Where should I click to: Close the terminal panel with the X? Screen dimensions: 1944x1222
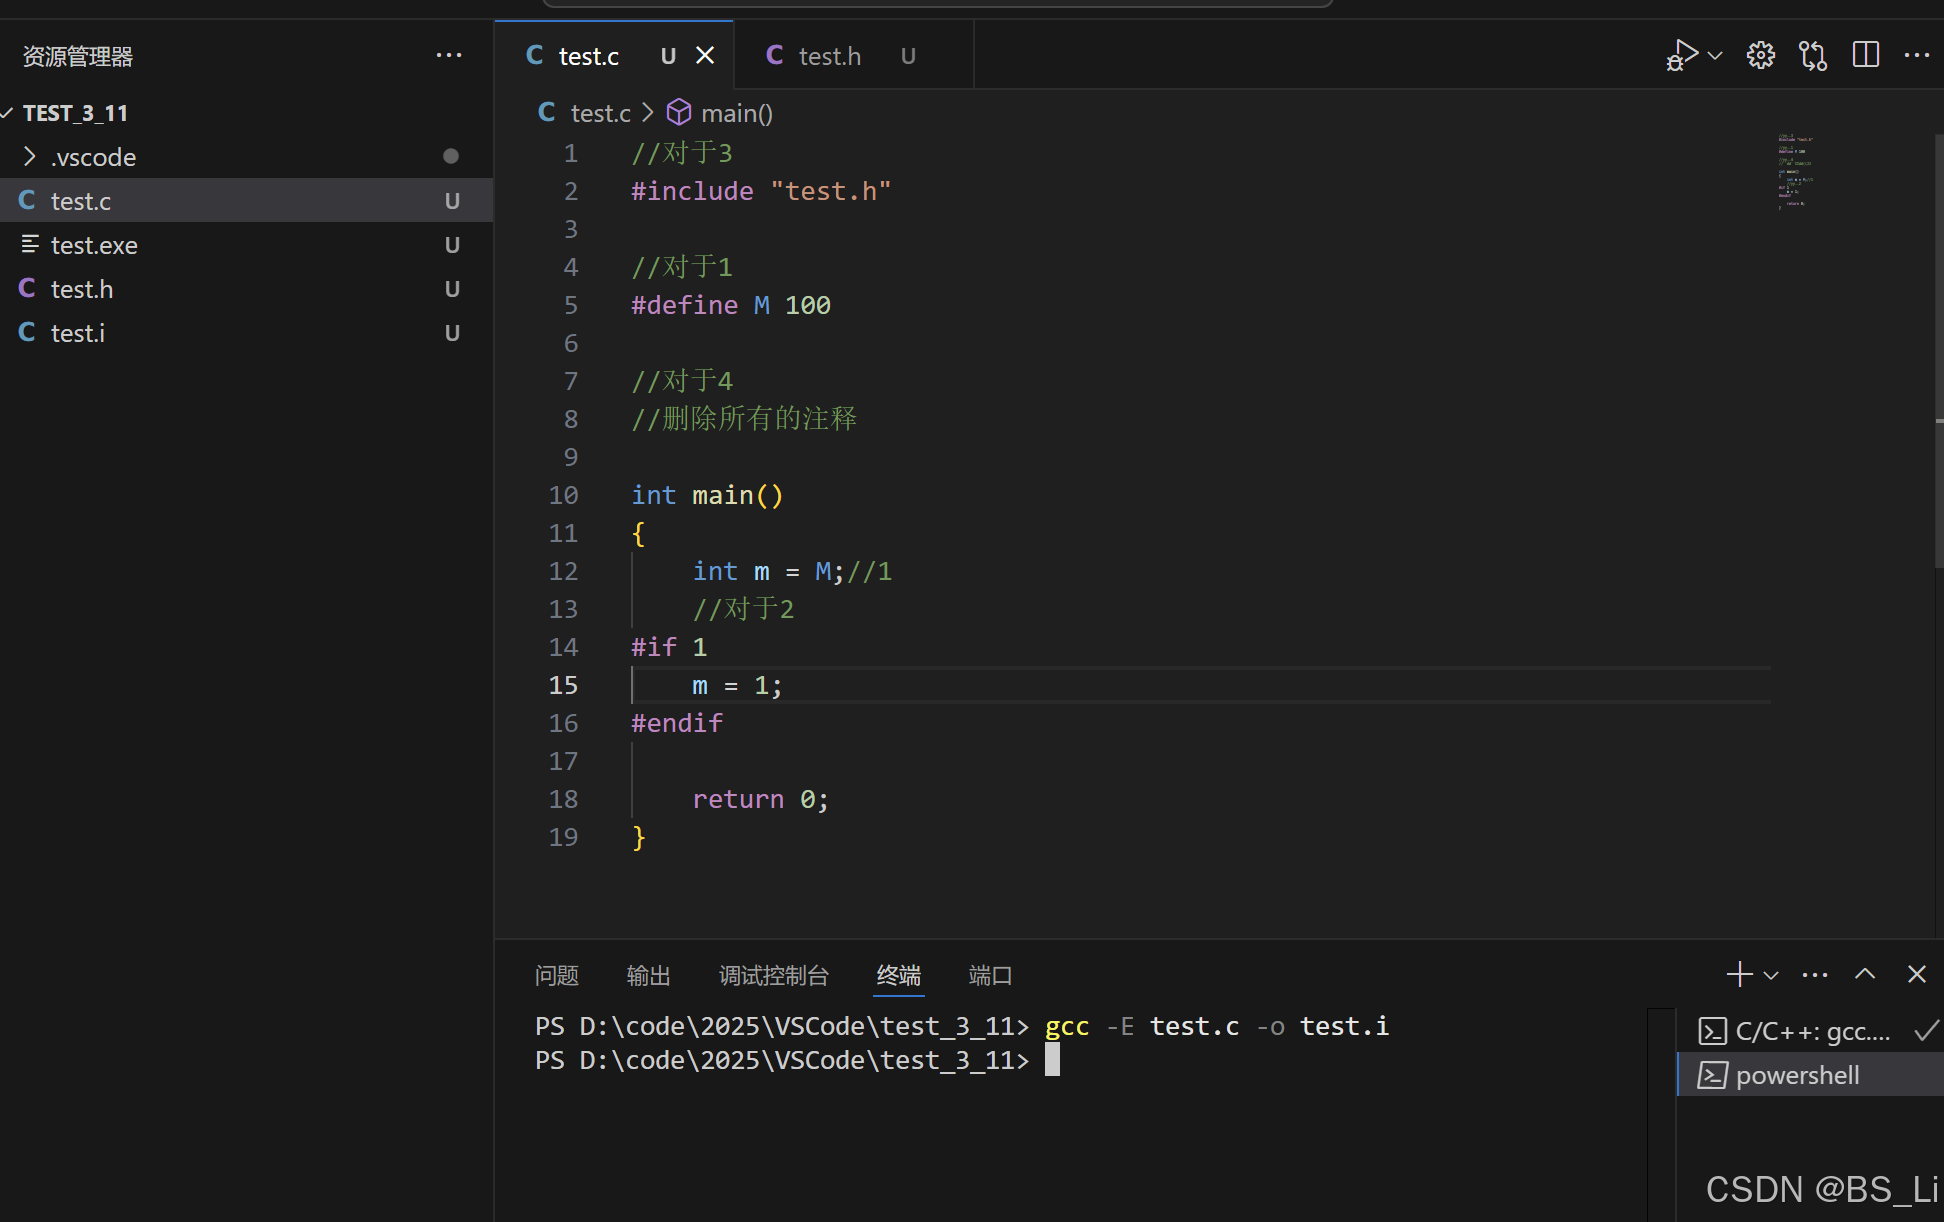tap(1916, 974)
